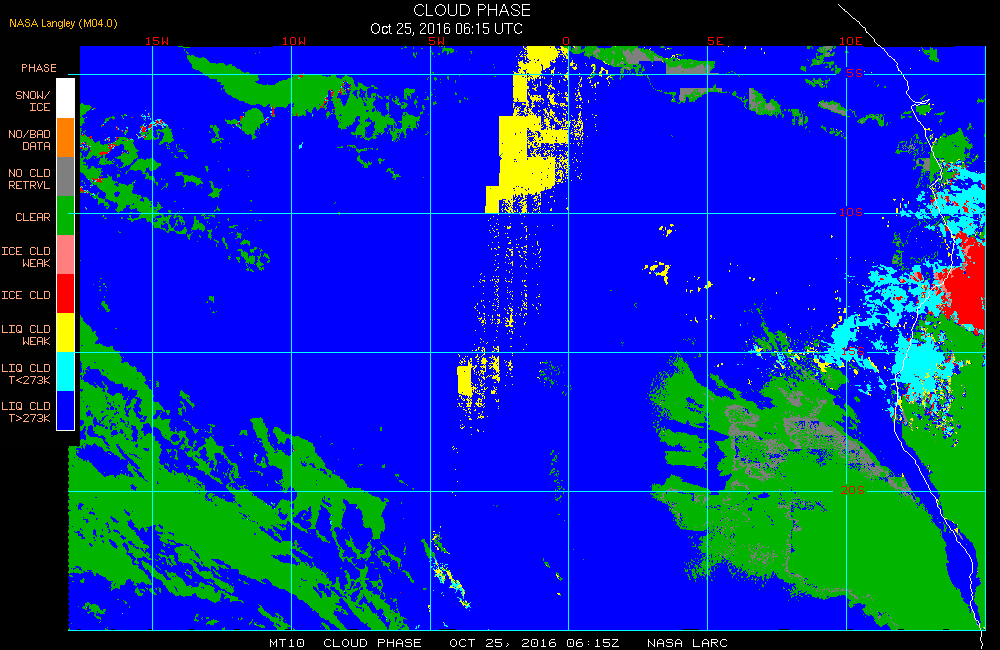The image size is (1000, 650).
Task: Click the CLOUD PHASE title text
Action: tap(472, 10)
